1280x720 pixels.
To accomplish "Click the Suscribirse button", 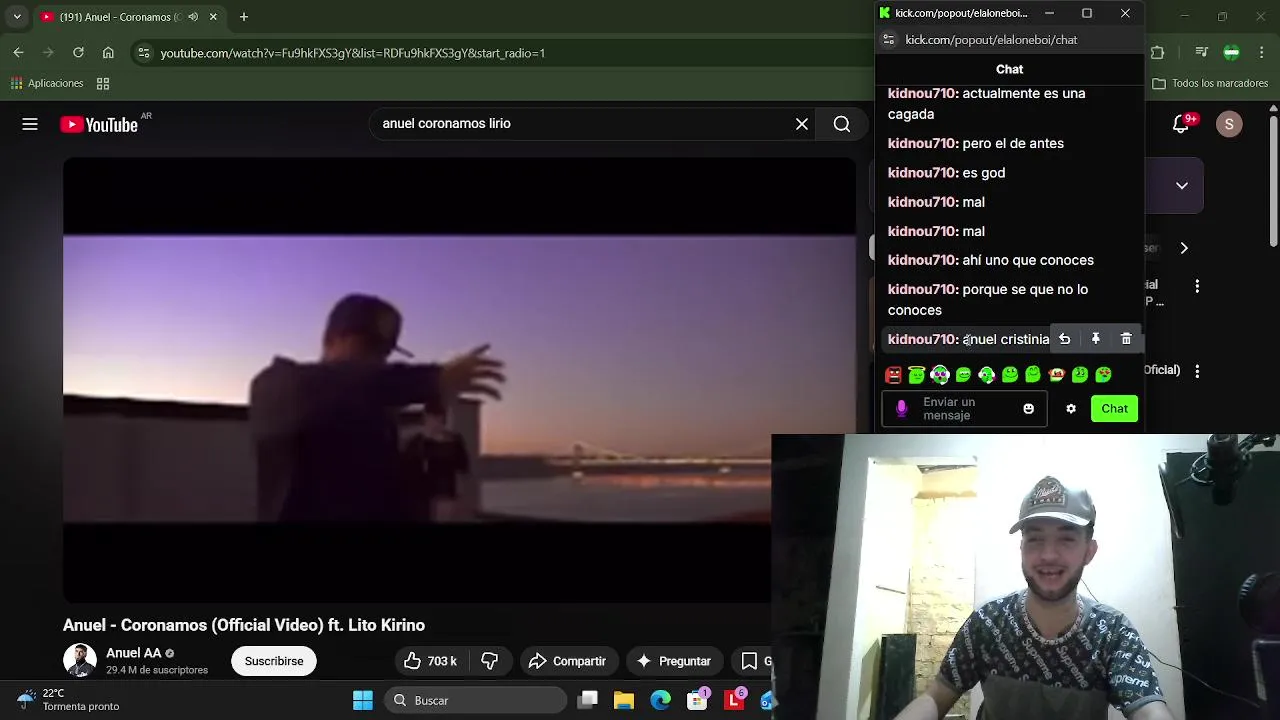I will click(274, 661).
